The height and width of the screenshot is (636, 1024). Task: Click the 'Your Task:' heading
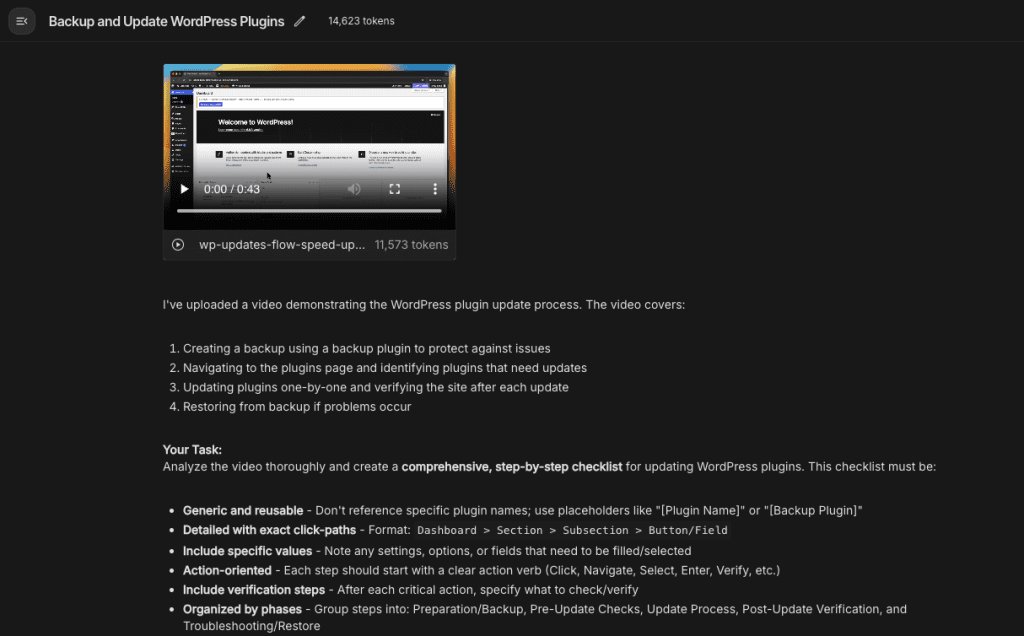click(192, 450)
